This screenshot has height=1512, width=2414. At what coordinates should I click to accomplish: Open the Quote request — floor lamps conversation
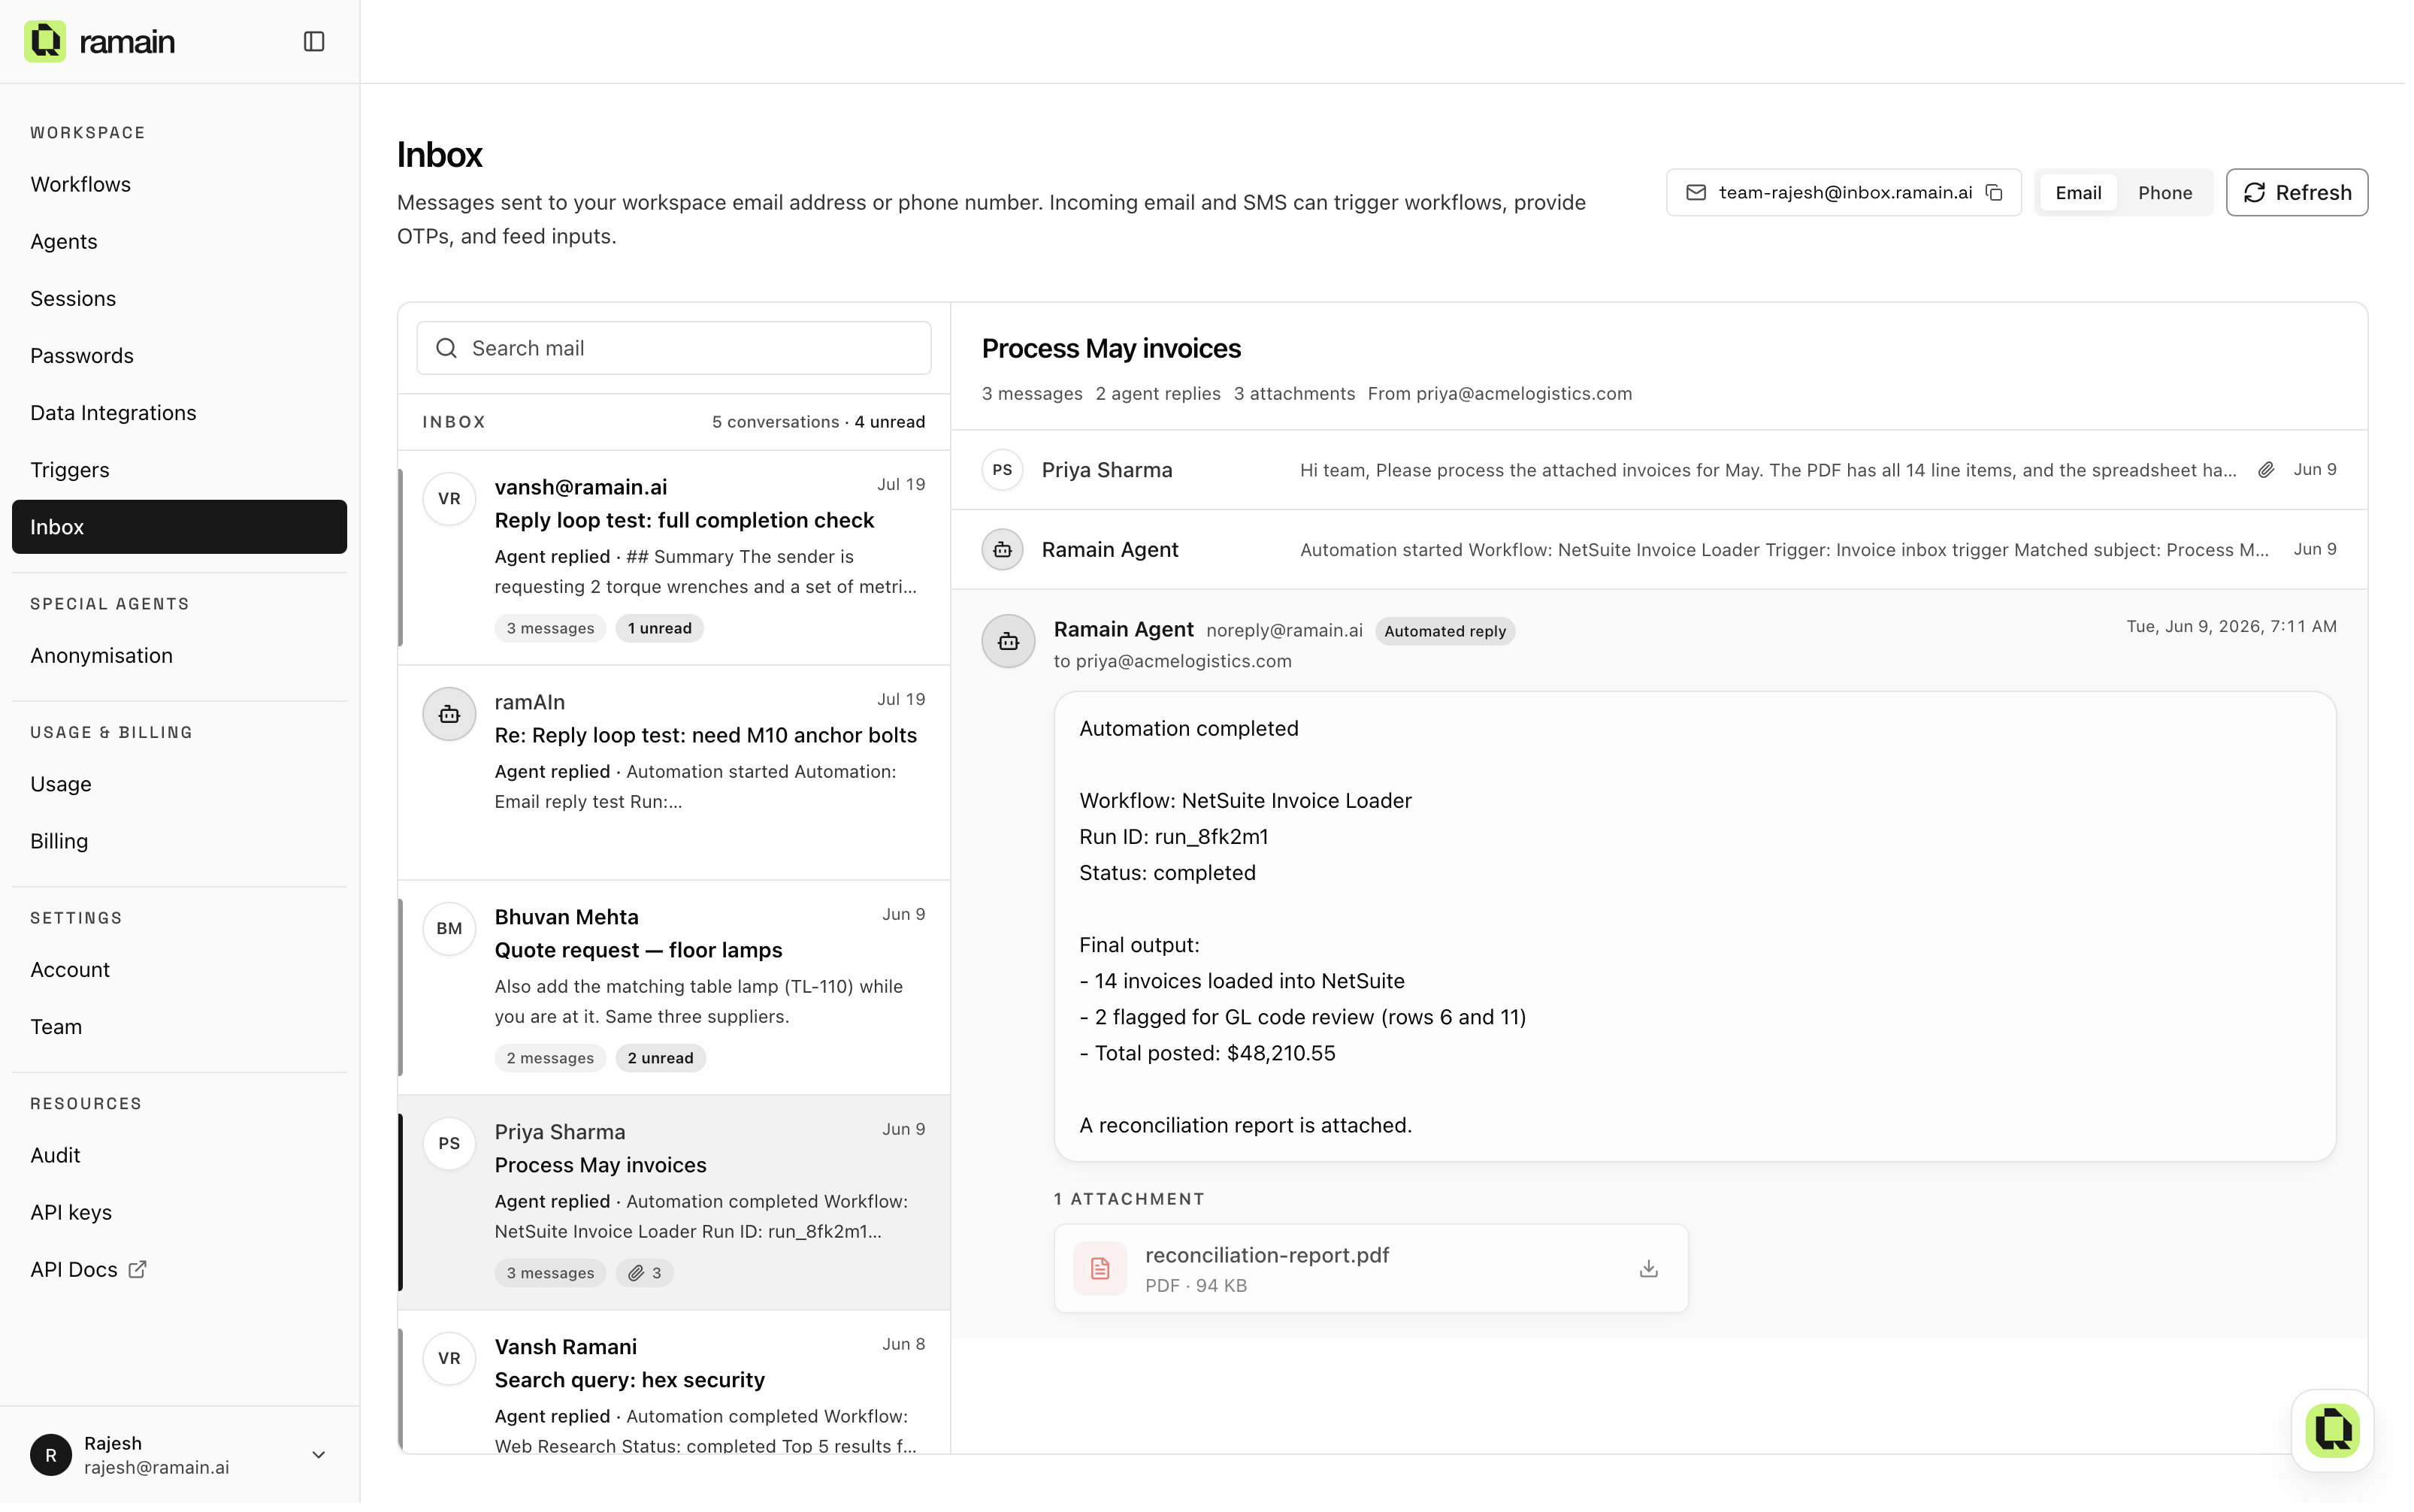tap(674, 988)
